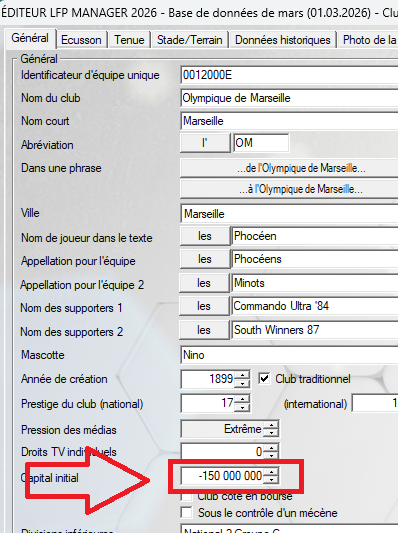Toggle the Club traditionnel checkbox
398x533 pixels.
(x=264, y=379)
